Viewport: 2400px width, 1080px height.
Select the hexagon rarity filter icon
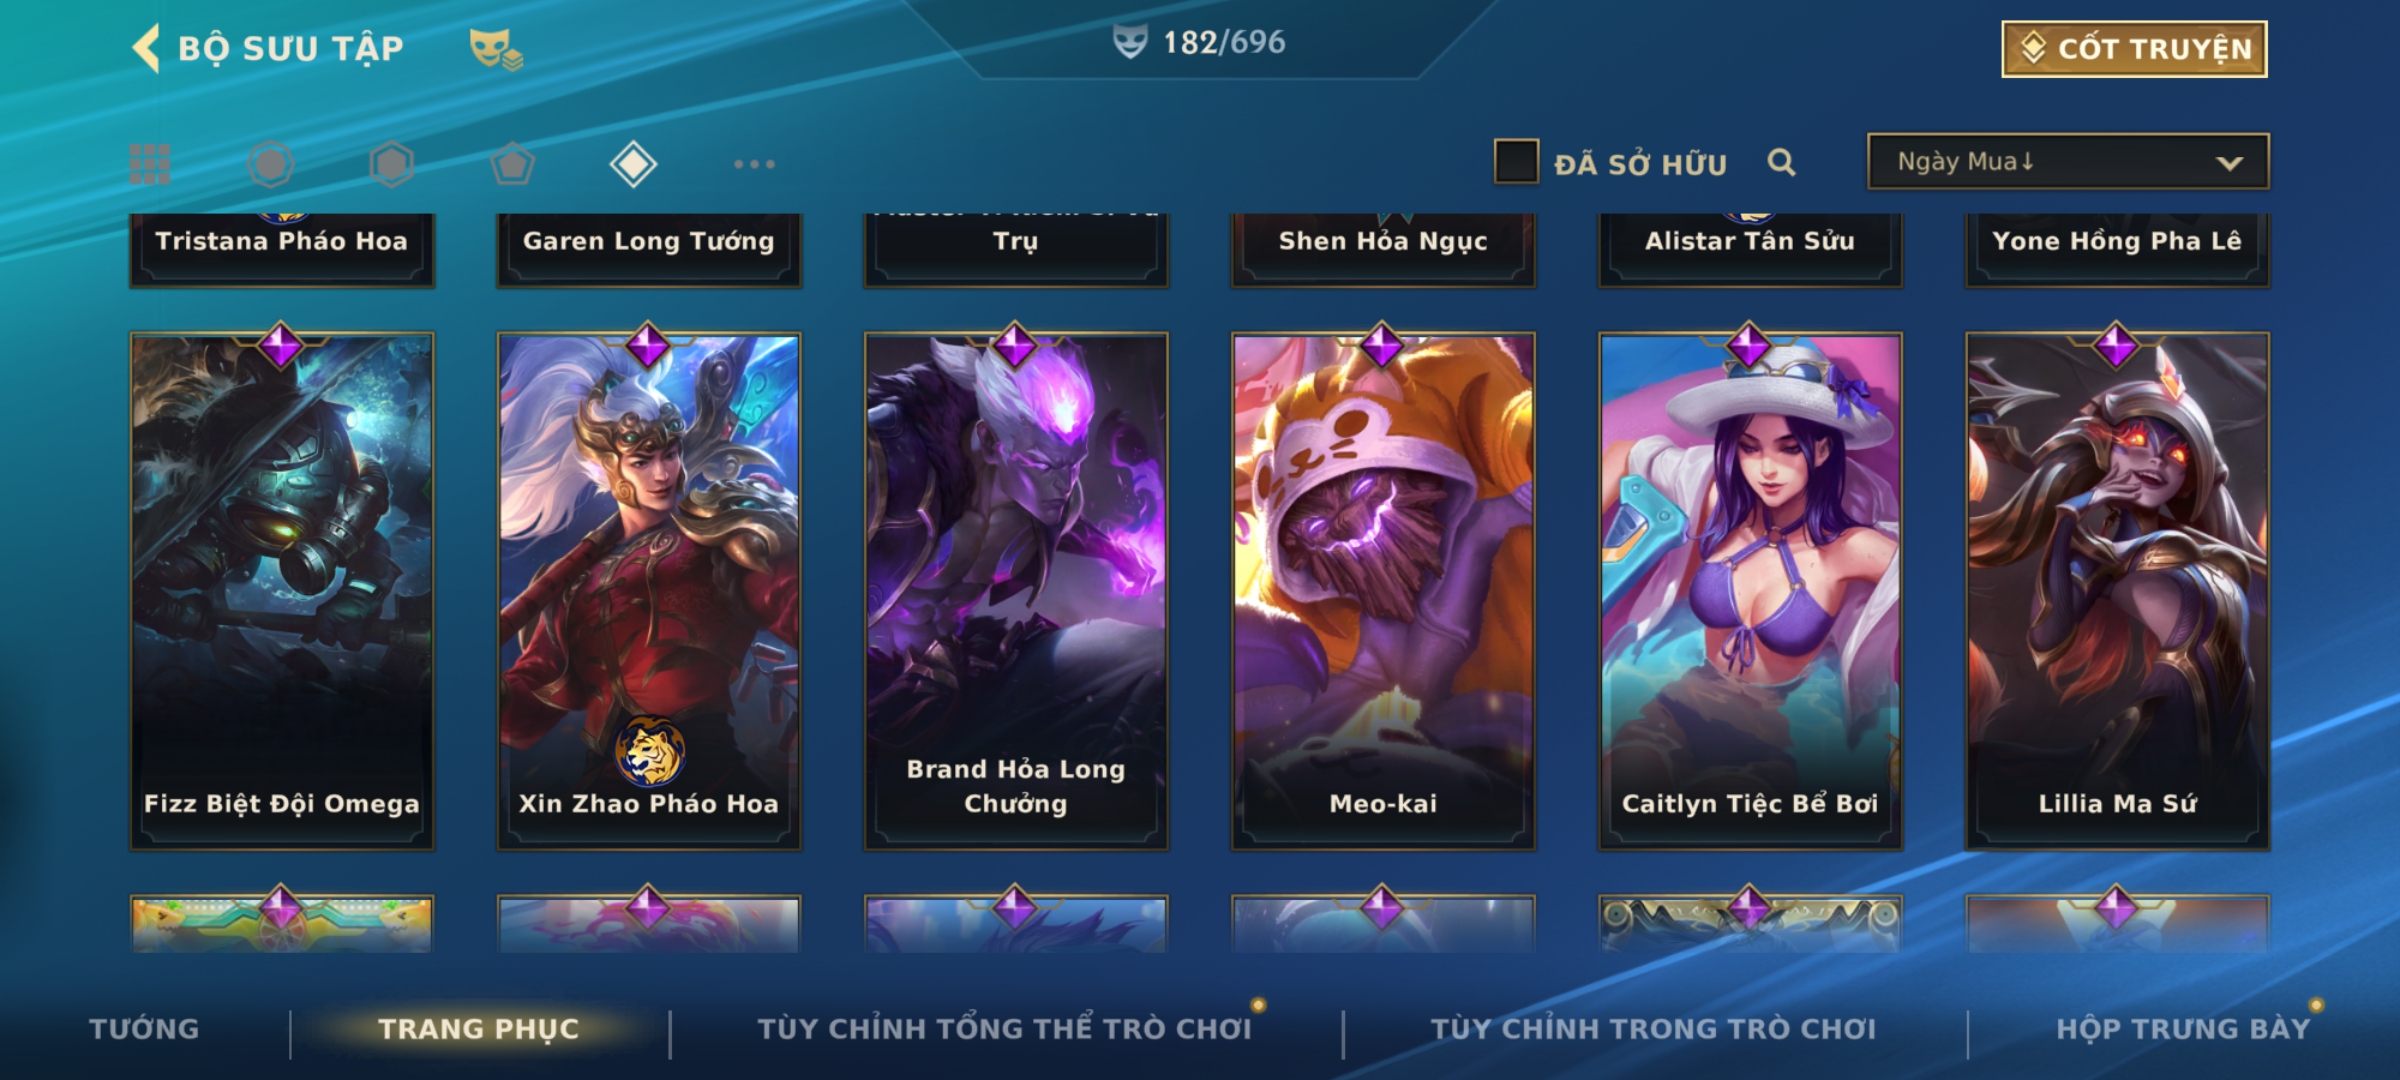pos(392,164)
